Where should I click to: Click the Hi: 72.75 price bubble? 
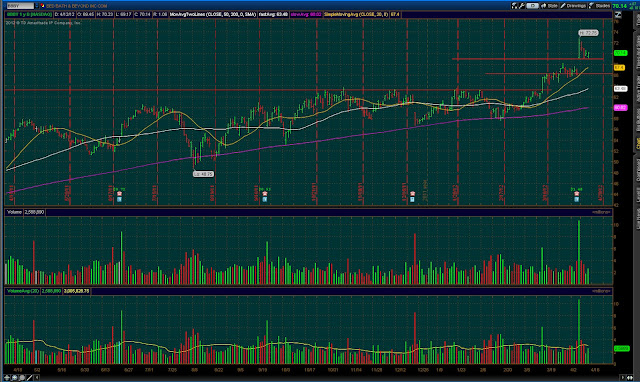588,33
